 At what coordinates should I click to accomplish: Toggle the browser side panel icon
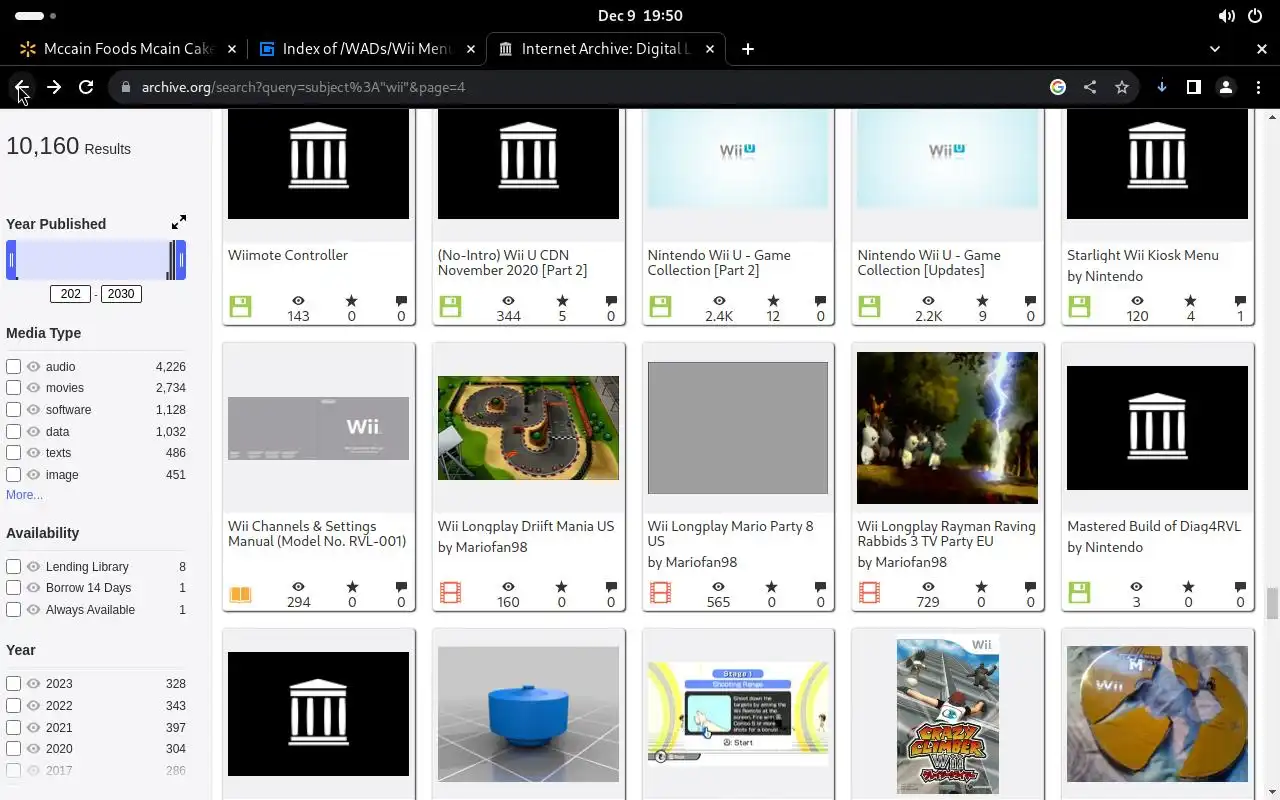pos(1194,87)
